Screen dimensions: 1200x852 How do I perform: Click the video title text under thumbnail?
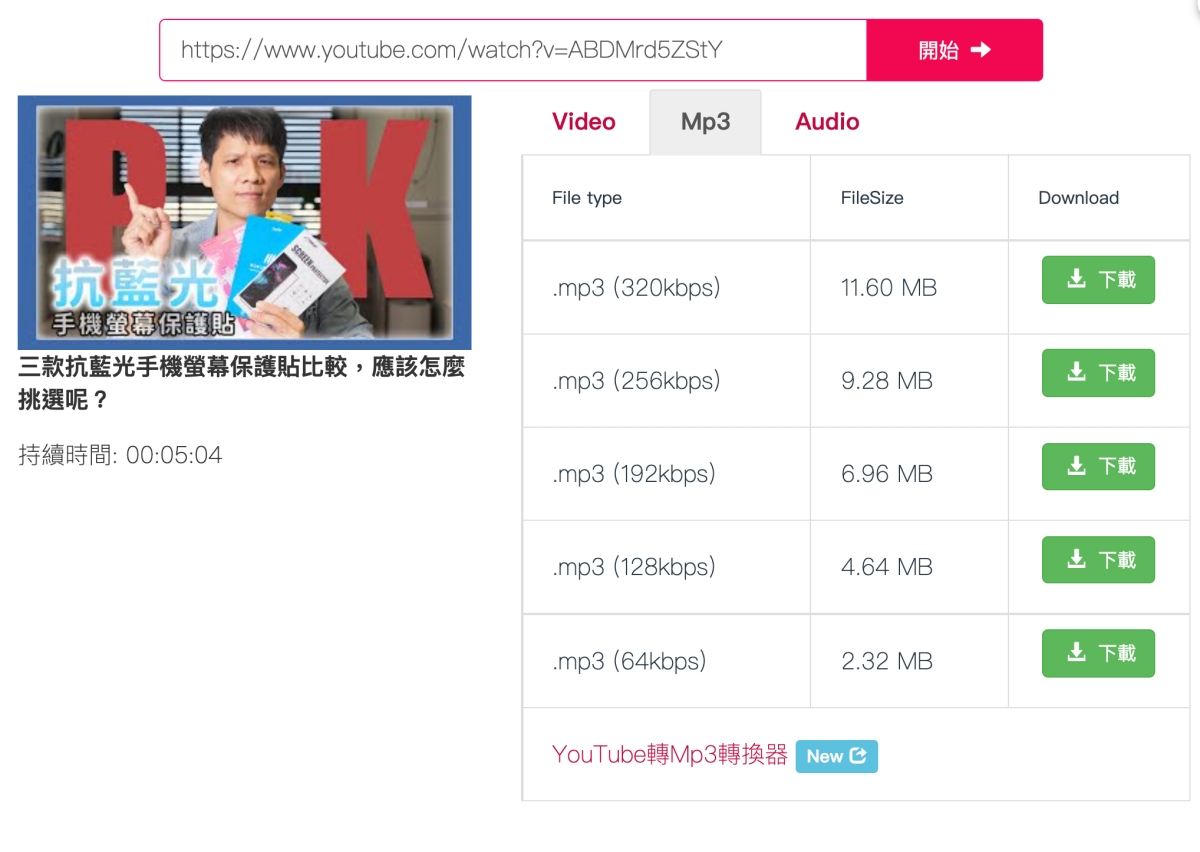point(241,383)
